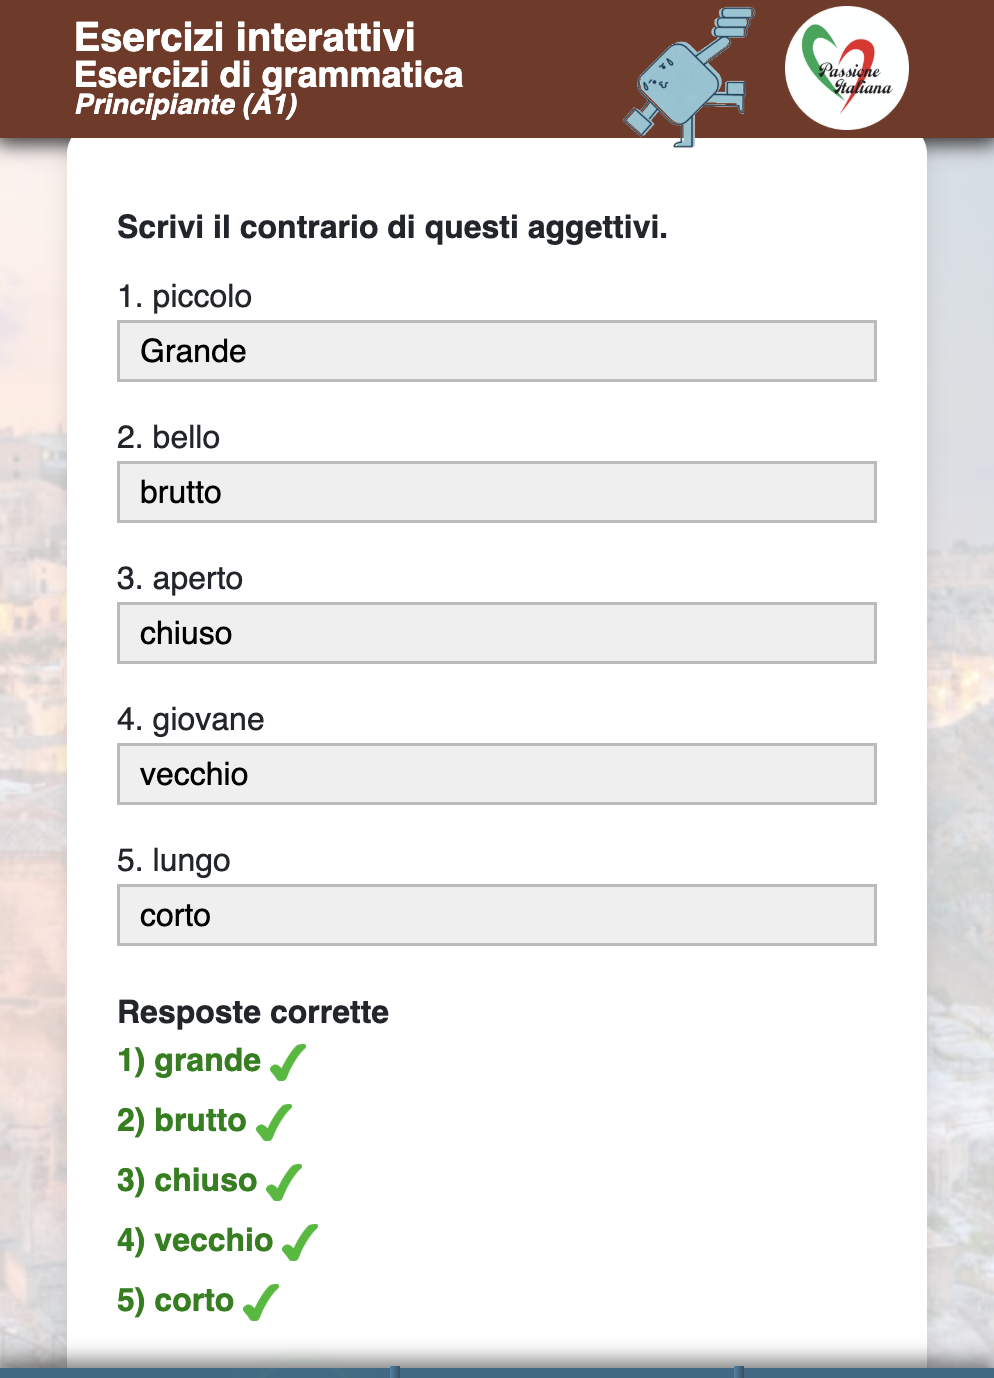
Task: Click the green checkmark beside grande
Action: click(288, 1062)
